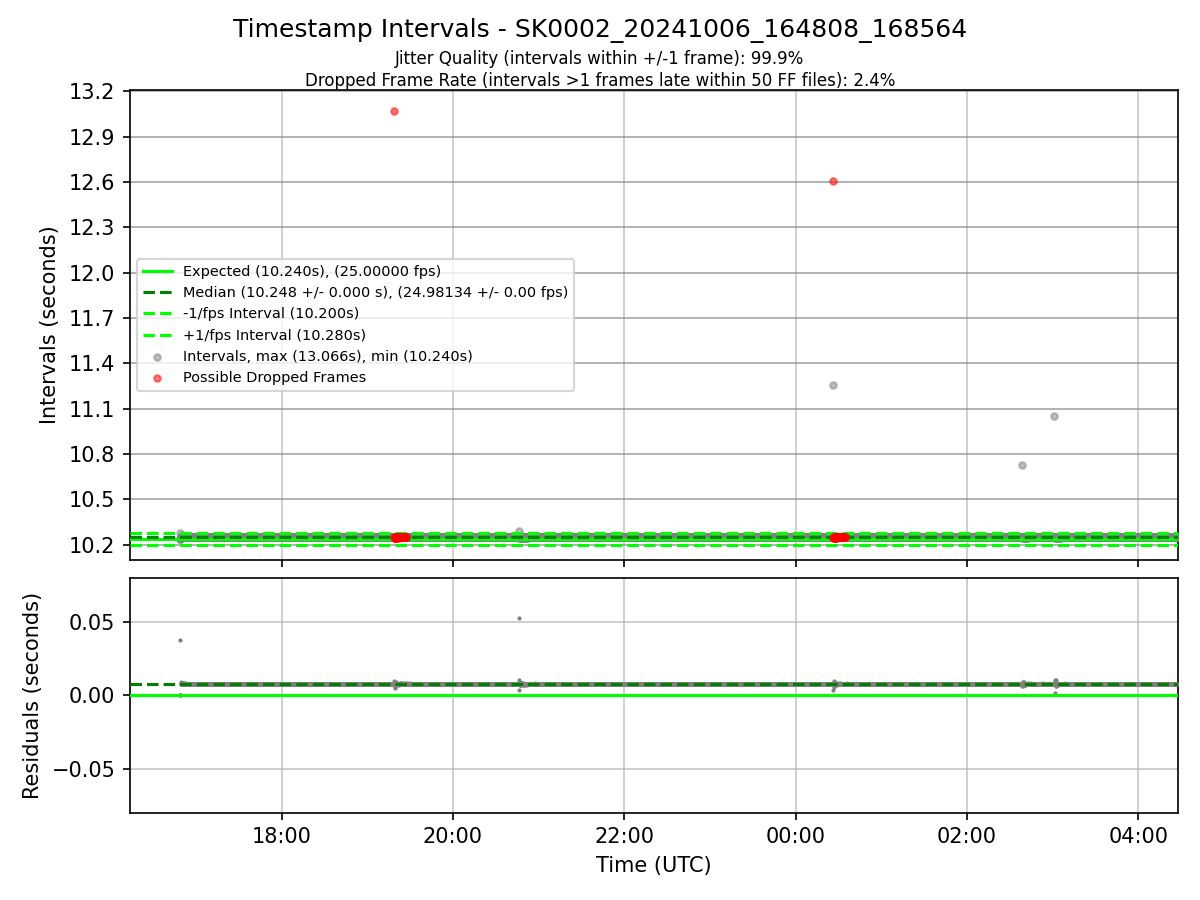Click the red cluster on baseline near 00:30

[839, 538]
